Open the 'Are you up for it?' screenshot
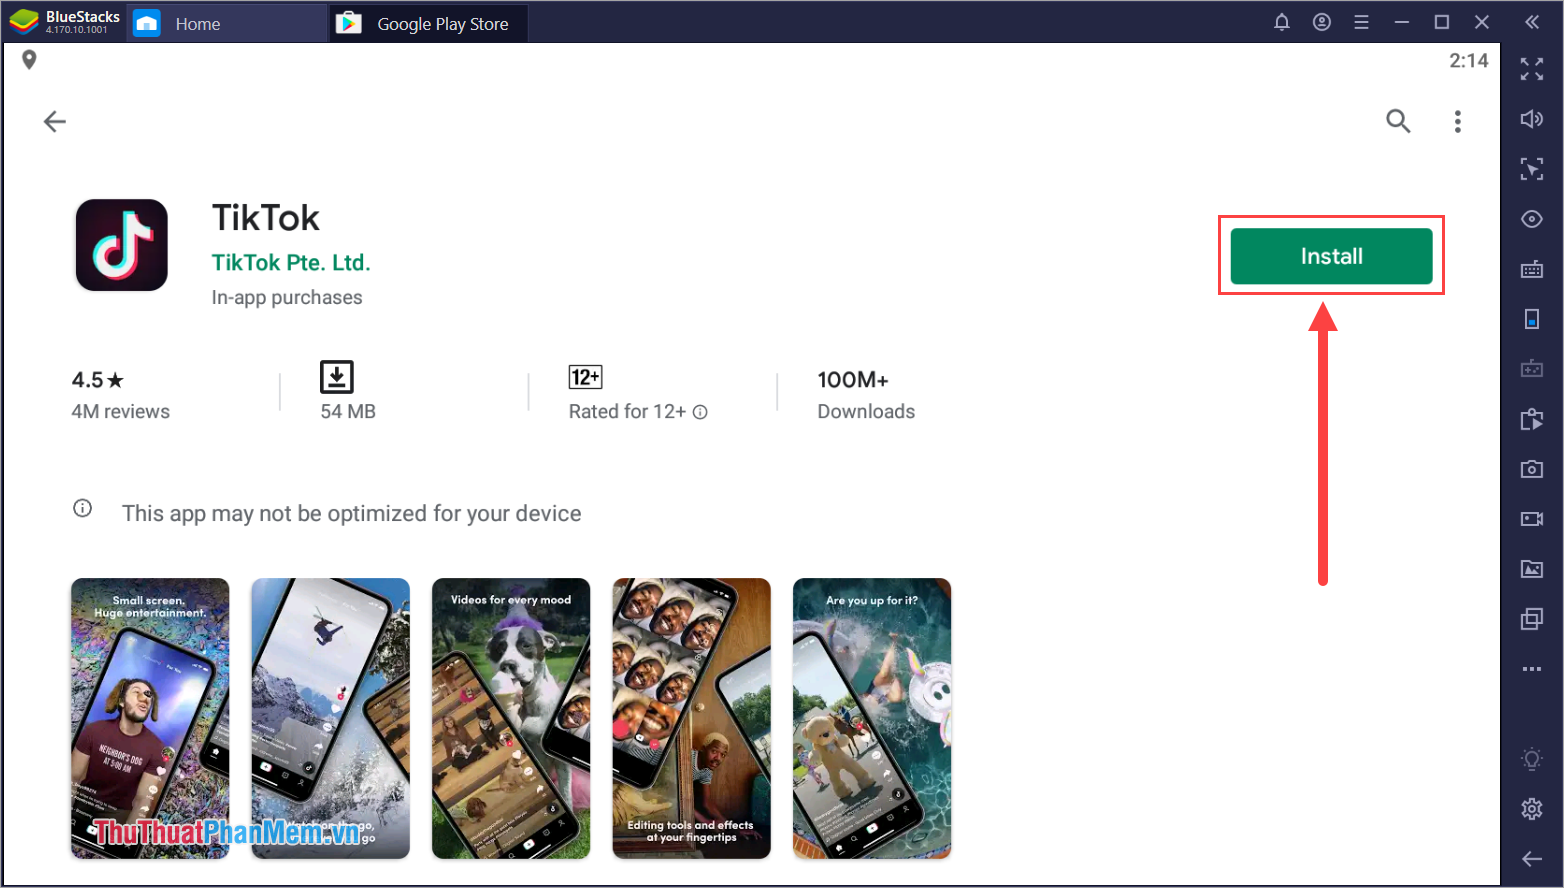 pyautogui.click(x=872, y=718)
